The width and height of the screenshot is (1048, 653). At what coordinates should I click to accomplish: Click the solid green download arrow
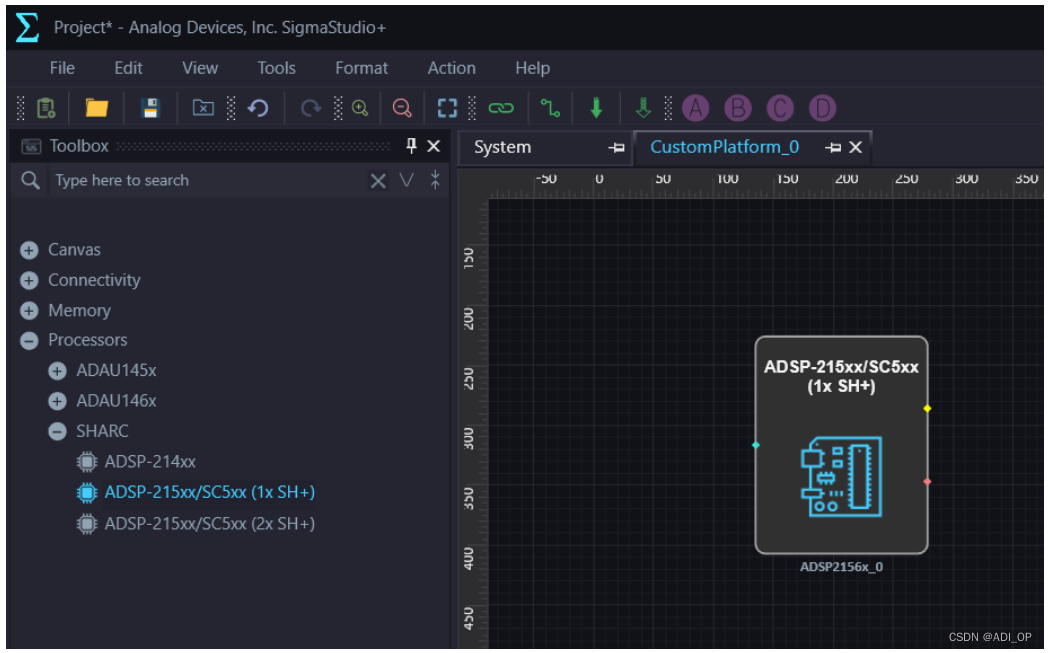pyautogui.click(x=596, y=108)
